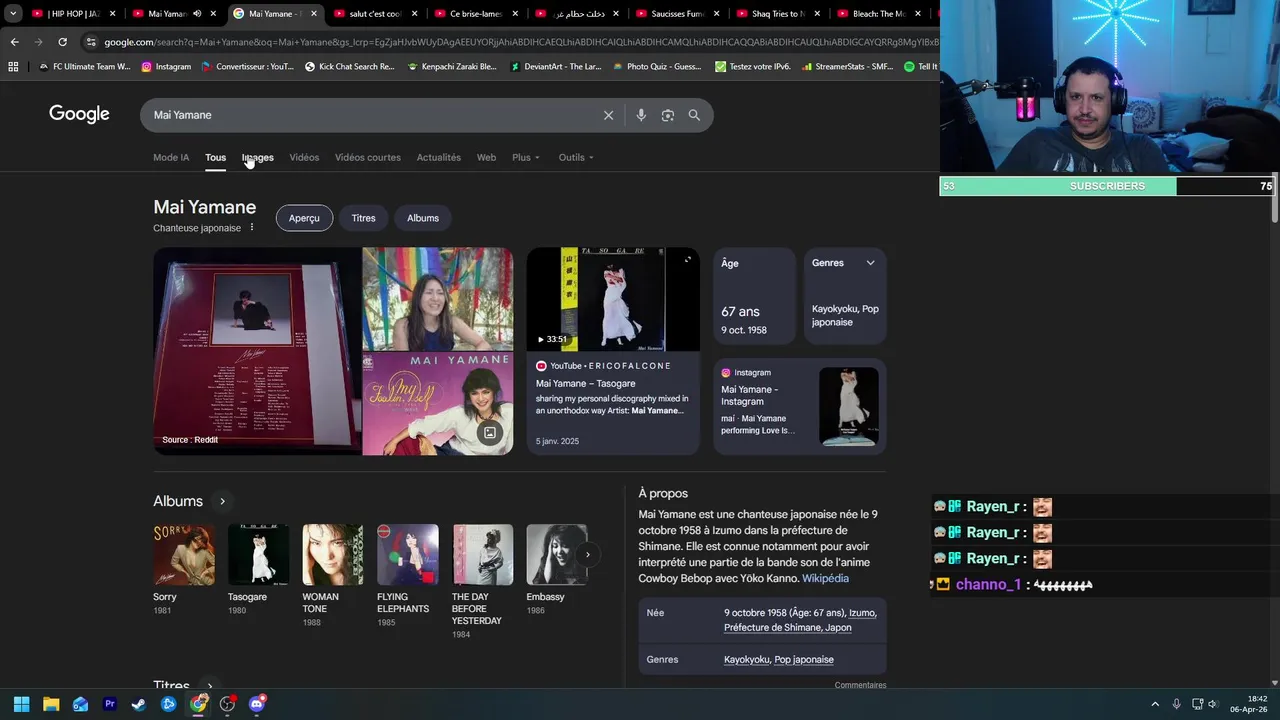Open the tab search dropdown in Chrome
The image size is (1280, 720).
tap(13, 14)
